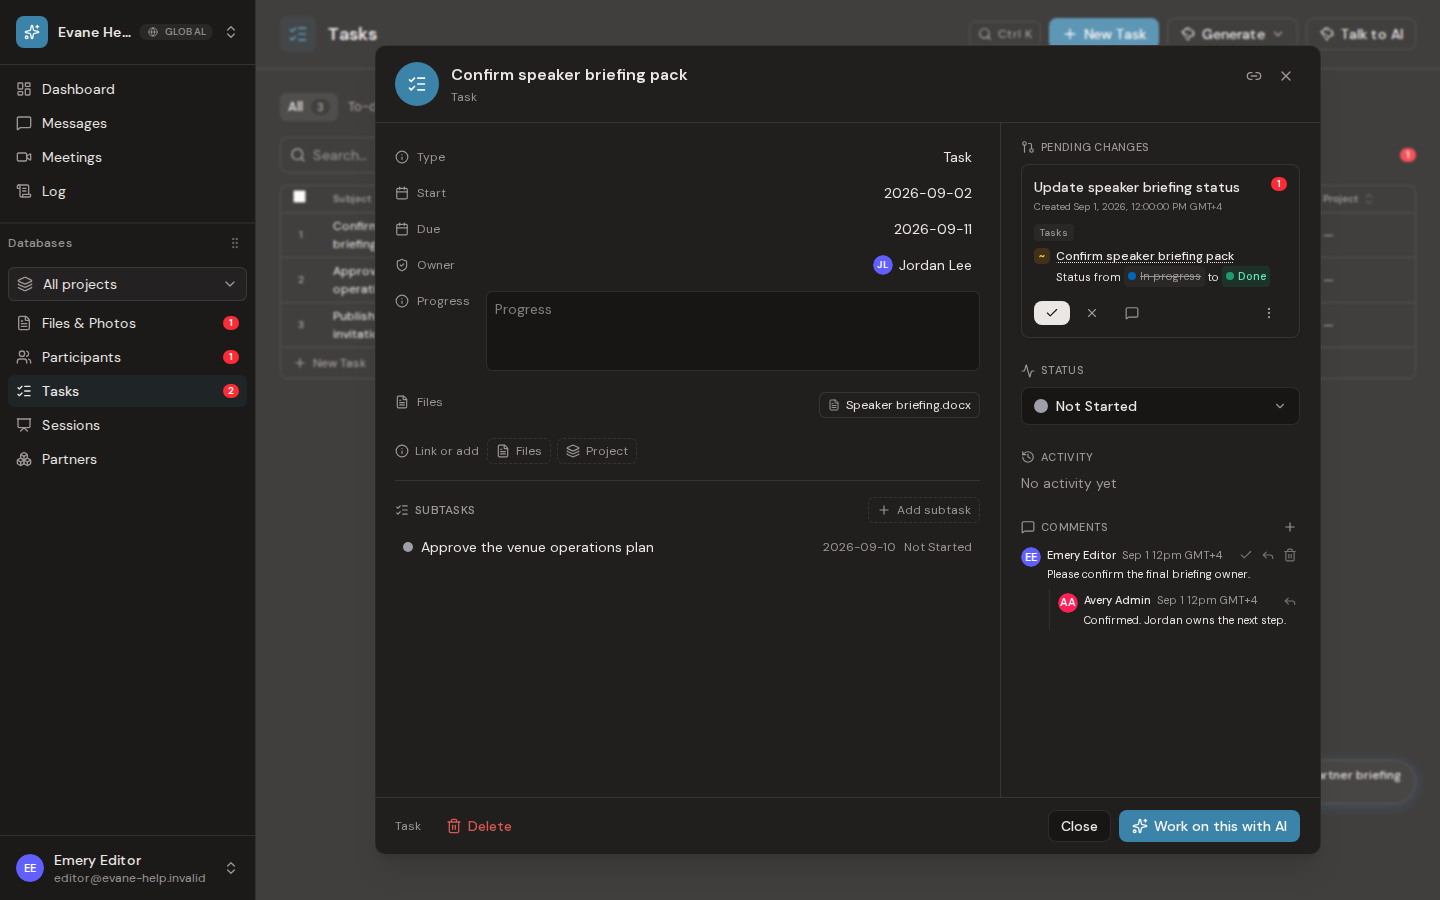
Task: Go to Meetings in sidebar
Action: (127, 157)
